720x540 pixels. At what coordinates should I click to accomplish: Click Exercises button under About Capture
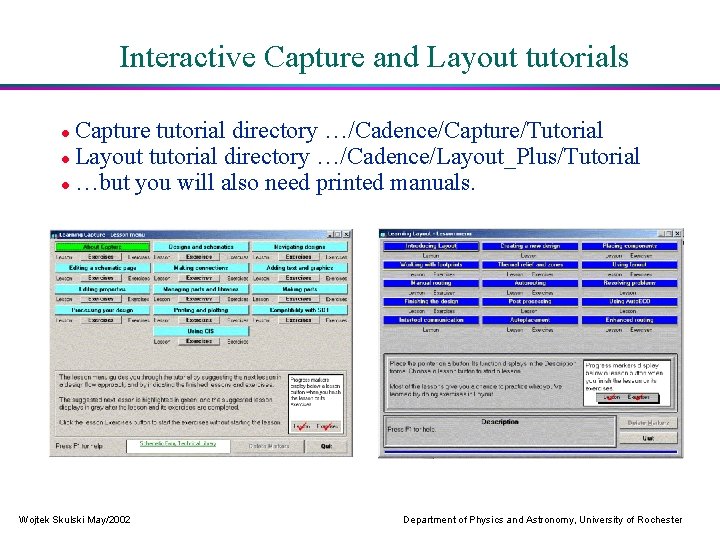[x=101, y=257]
